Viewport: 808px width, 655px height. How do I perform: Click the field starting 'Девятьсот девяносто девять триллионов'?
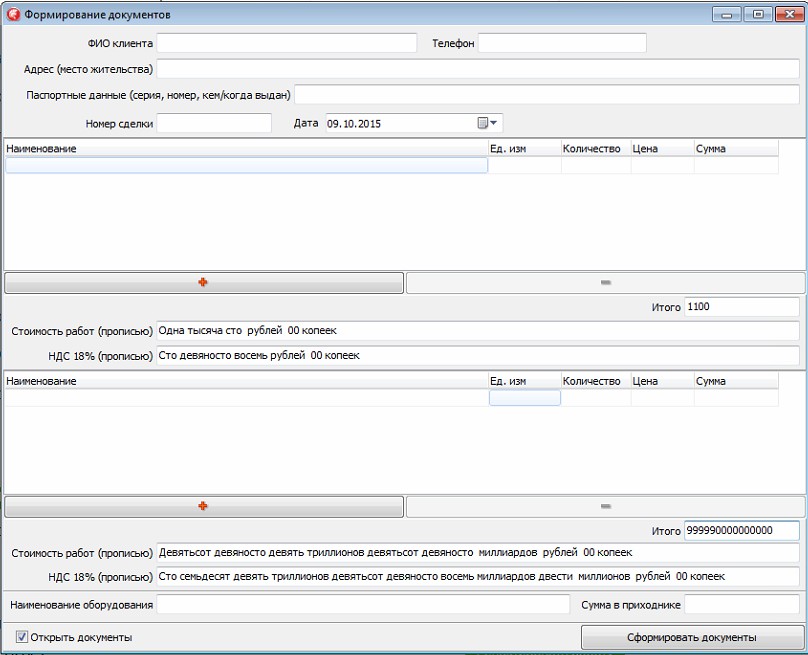coord(478,552)
